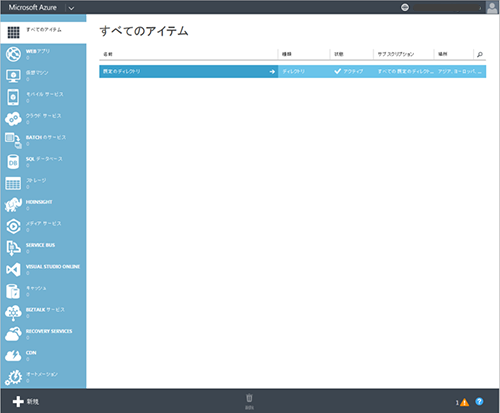
Task: Click the delete trash can icon
Action: pos(249,398)
